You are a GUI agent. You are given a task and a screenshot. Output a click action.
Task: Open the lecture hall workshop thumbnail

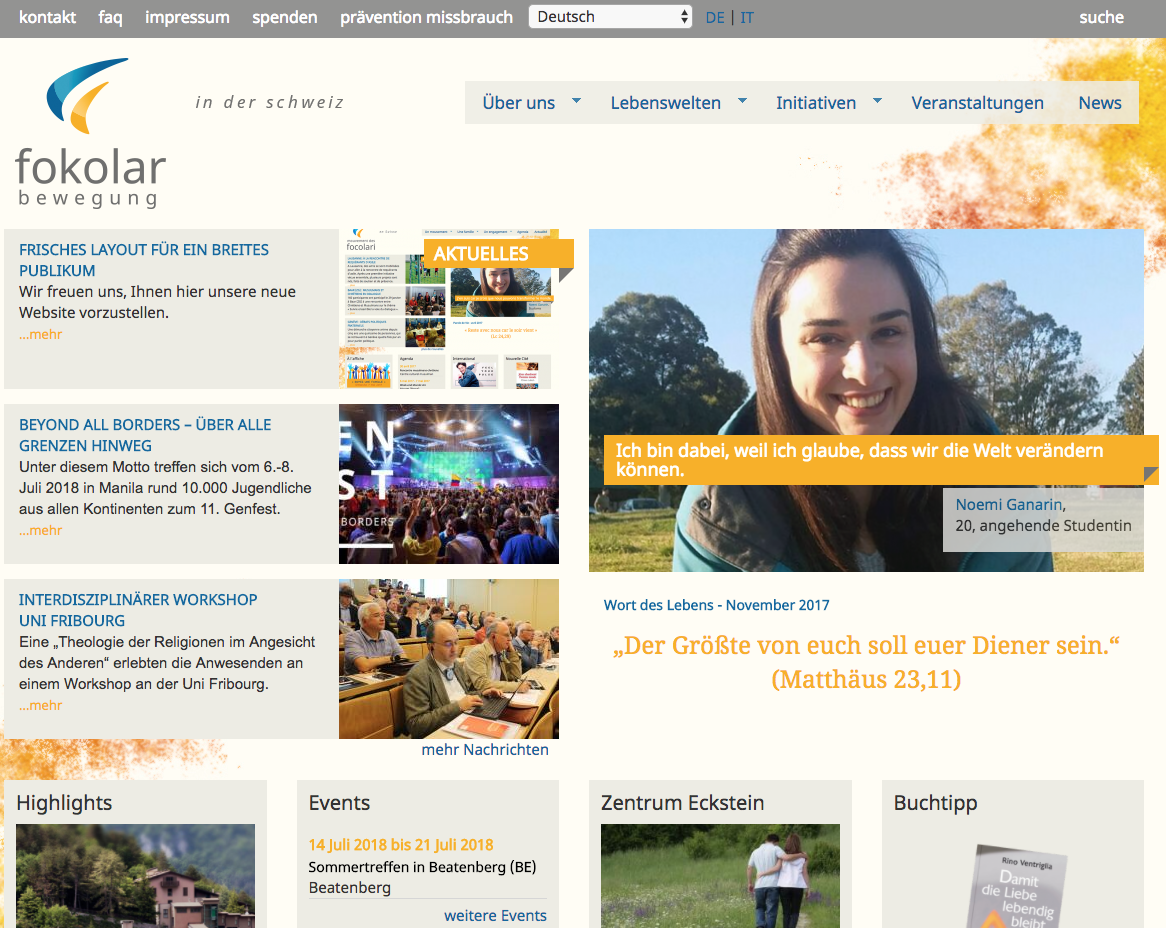449,659
